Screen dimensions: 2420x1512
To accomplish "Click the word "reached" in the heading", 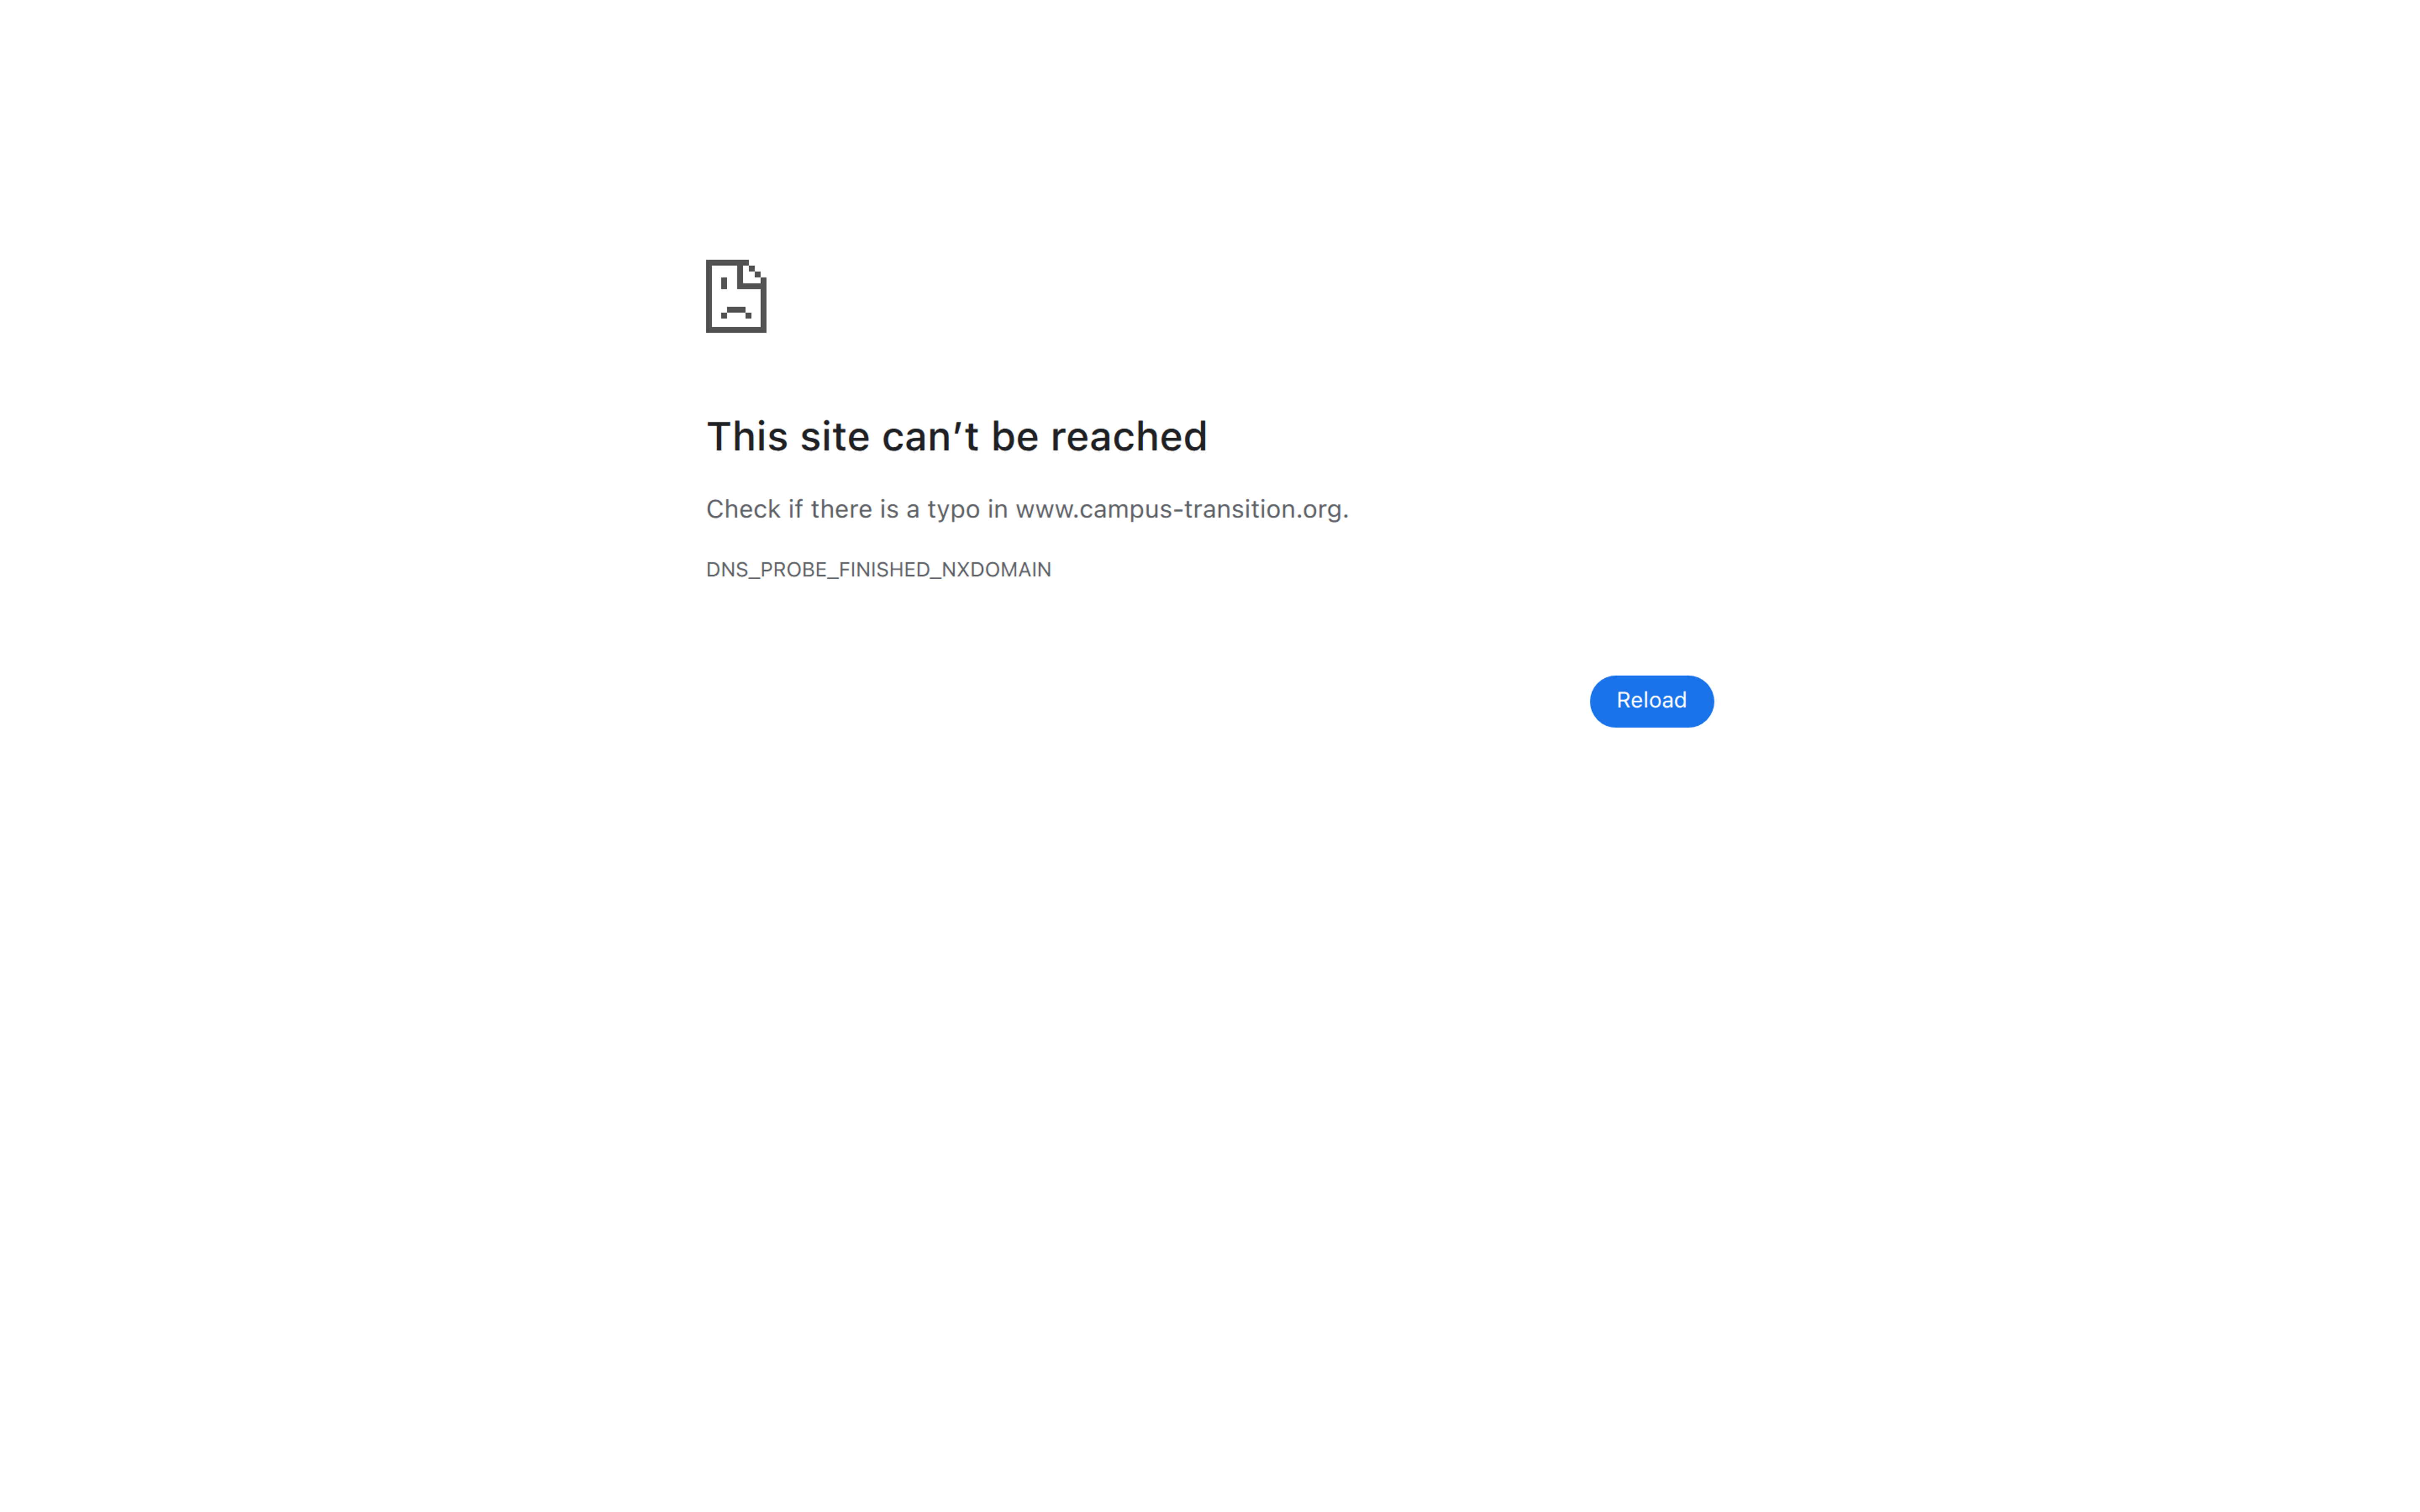I will click(x=1128, y=437).
